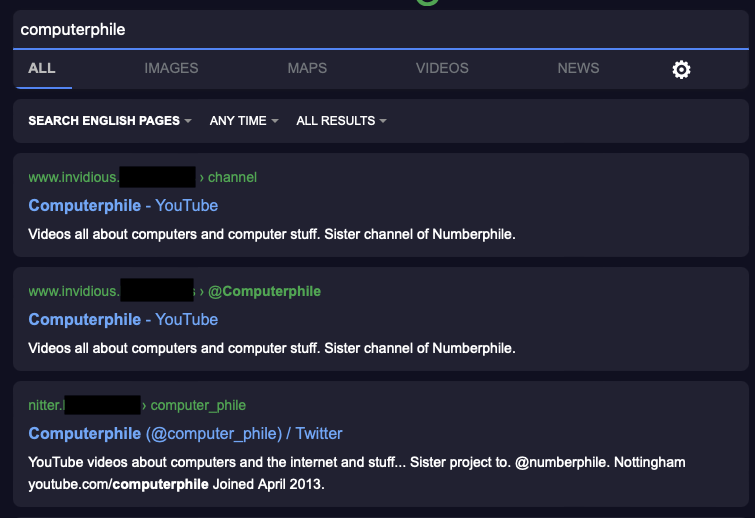
Task: Switch to the VIDEOS tab
Action: tap(442, 68)
